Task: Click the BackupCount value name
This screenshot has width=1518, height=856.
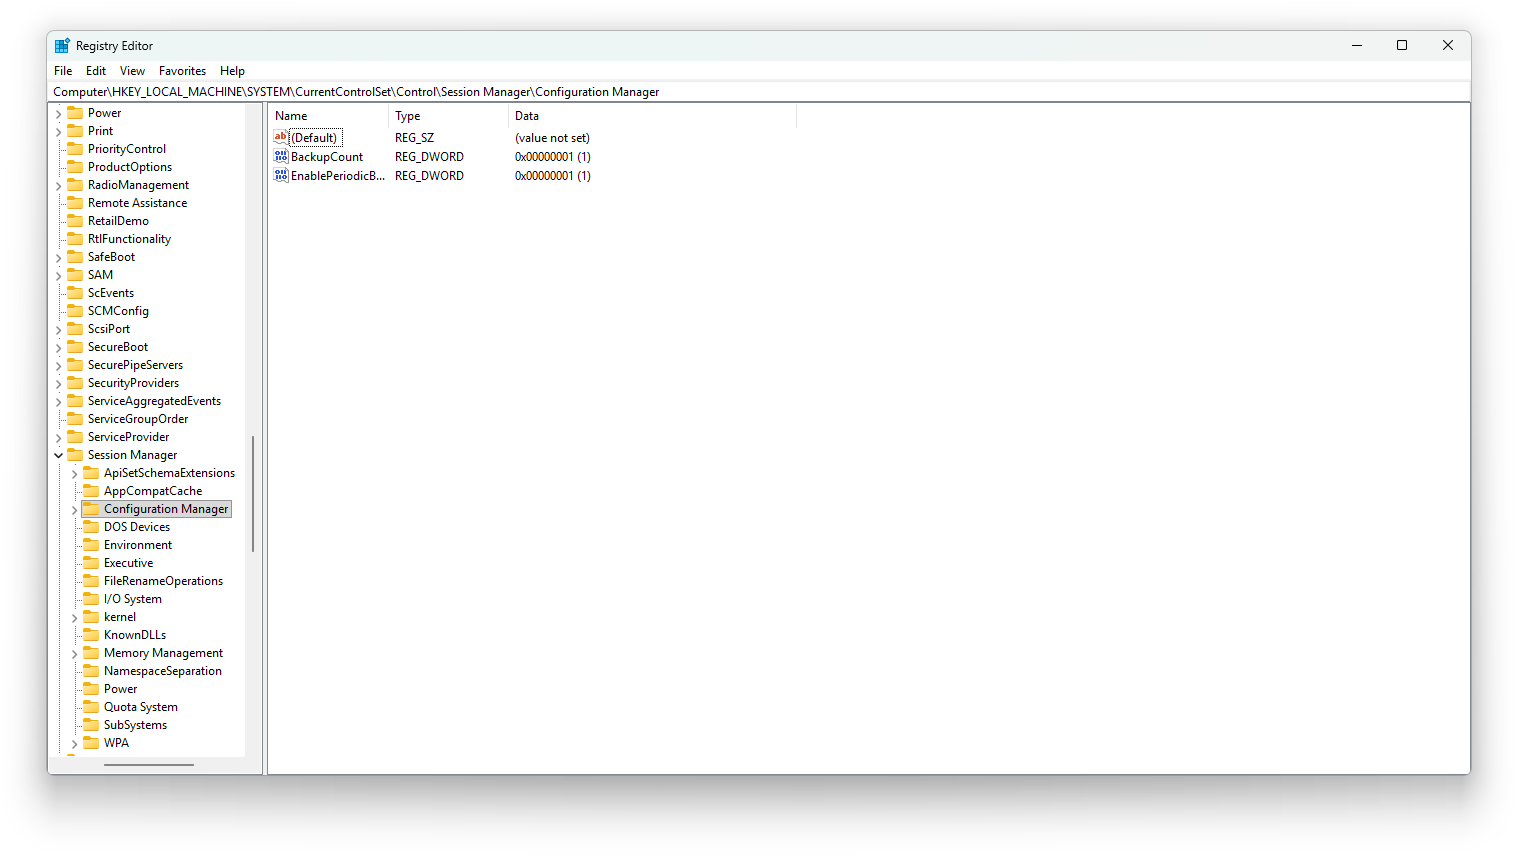Action: (327, 157)
